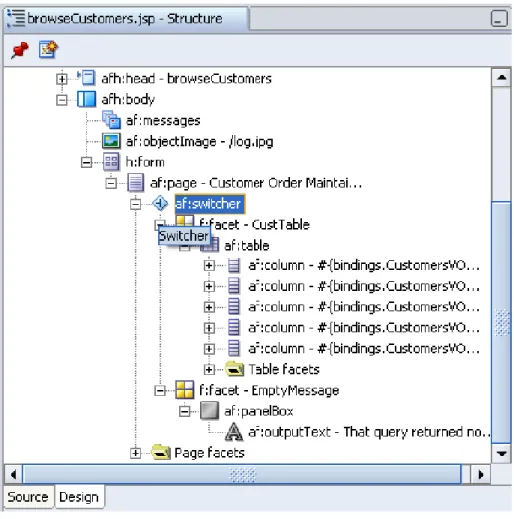
Task: Click the afh:head page icon
Action: 86,78
